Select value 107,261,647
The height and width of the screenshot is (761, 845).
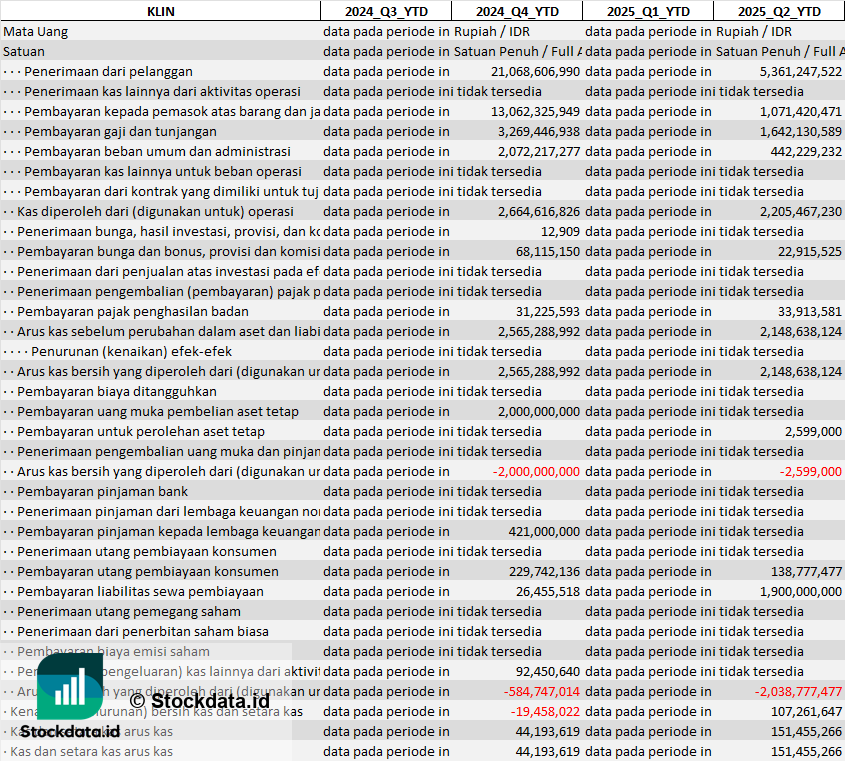(806, 711)
